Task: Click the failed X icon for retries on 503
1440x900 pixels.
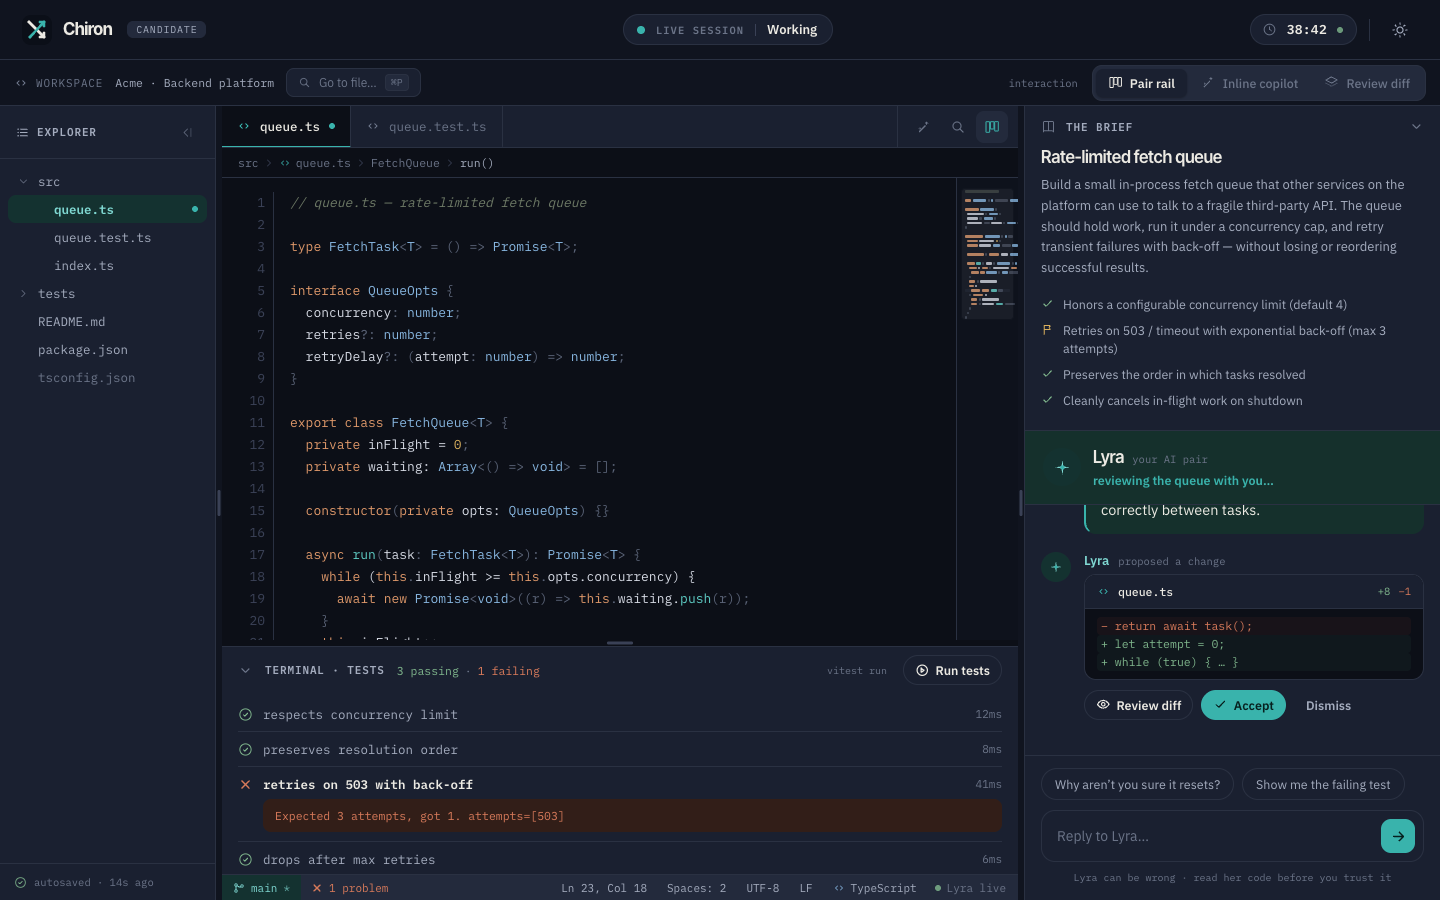Action: 245,785
